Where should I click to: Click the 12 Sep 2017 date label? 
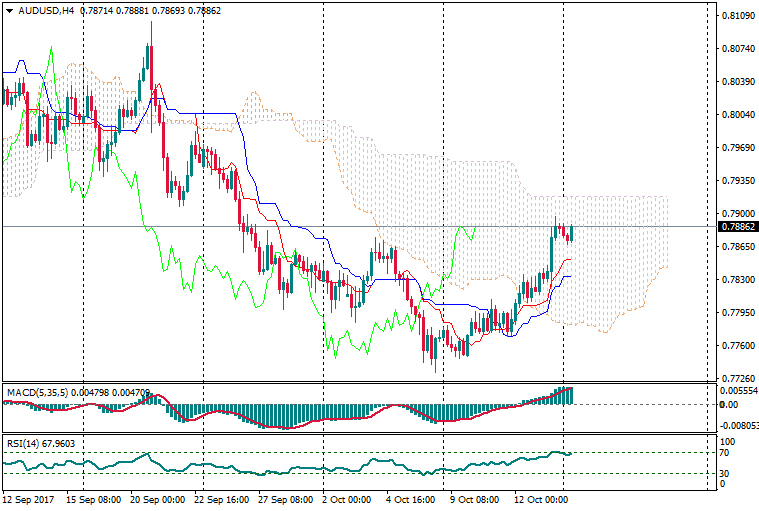coord(28,499)
